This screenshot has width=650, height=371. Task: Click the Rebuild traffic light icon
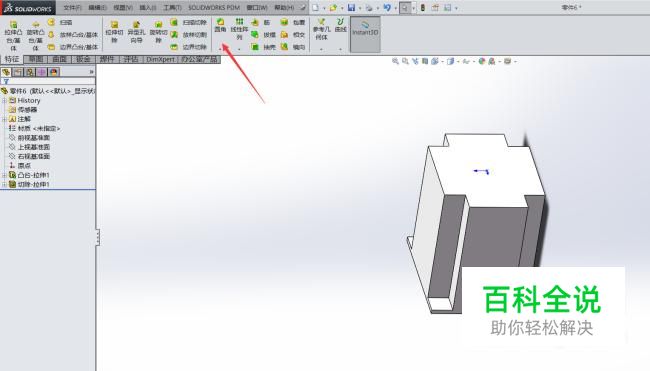click(422, 7)
